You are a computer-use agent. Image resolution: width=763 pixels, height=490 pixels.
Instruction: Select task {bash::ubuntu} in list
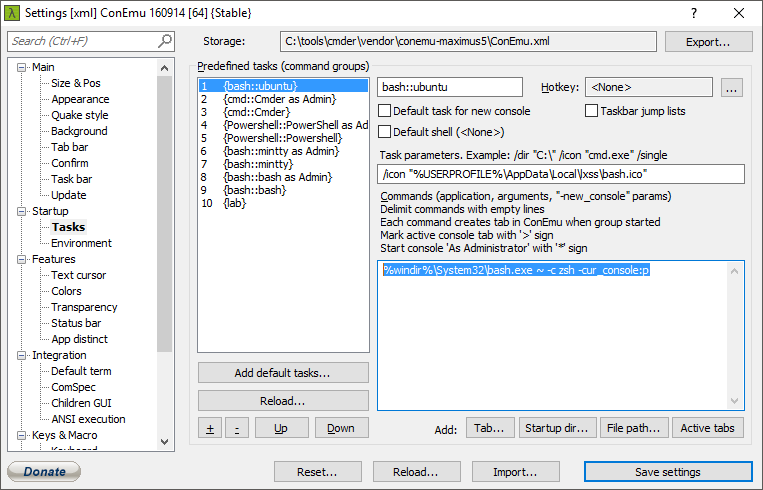[283, 86]
